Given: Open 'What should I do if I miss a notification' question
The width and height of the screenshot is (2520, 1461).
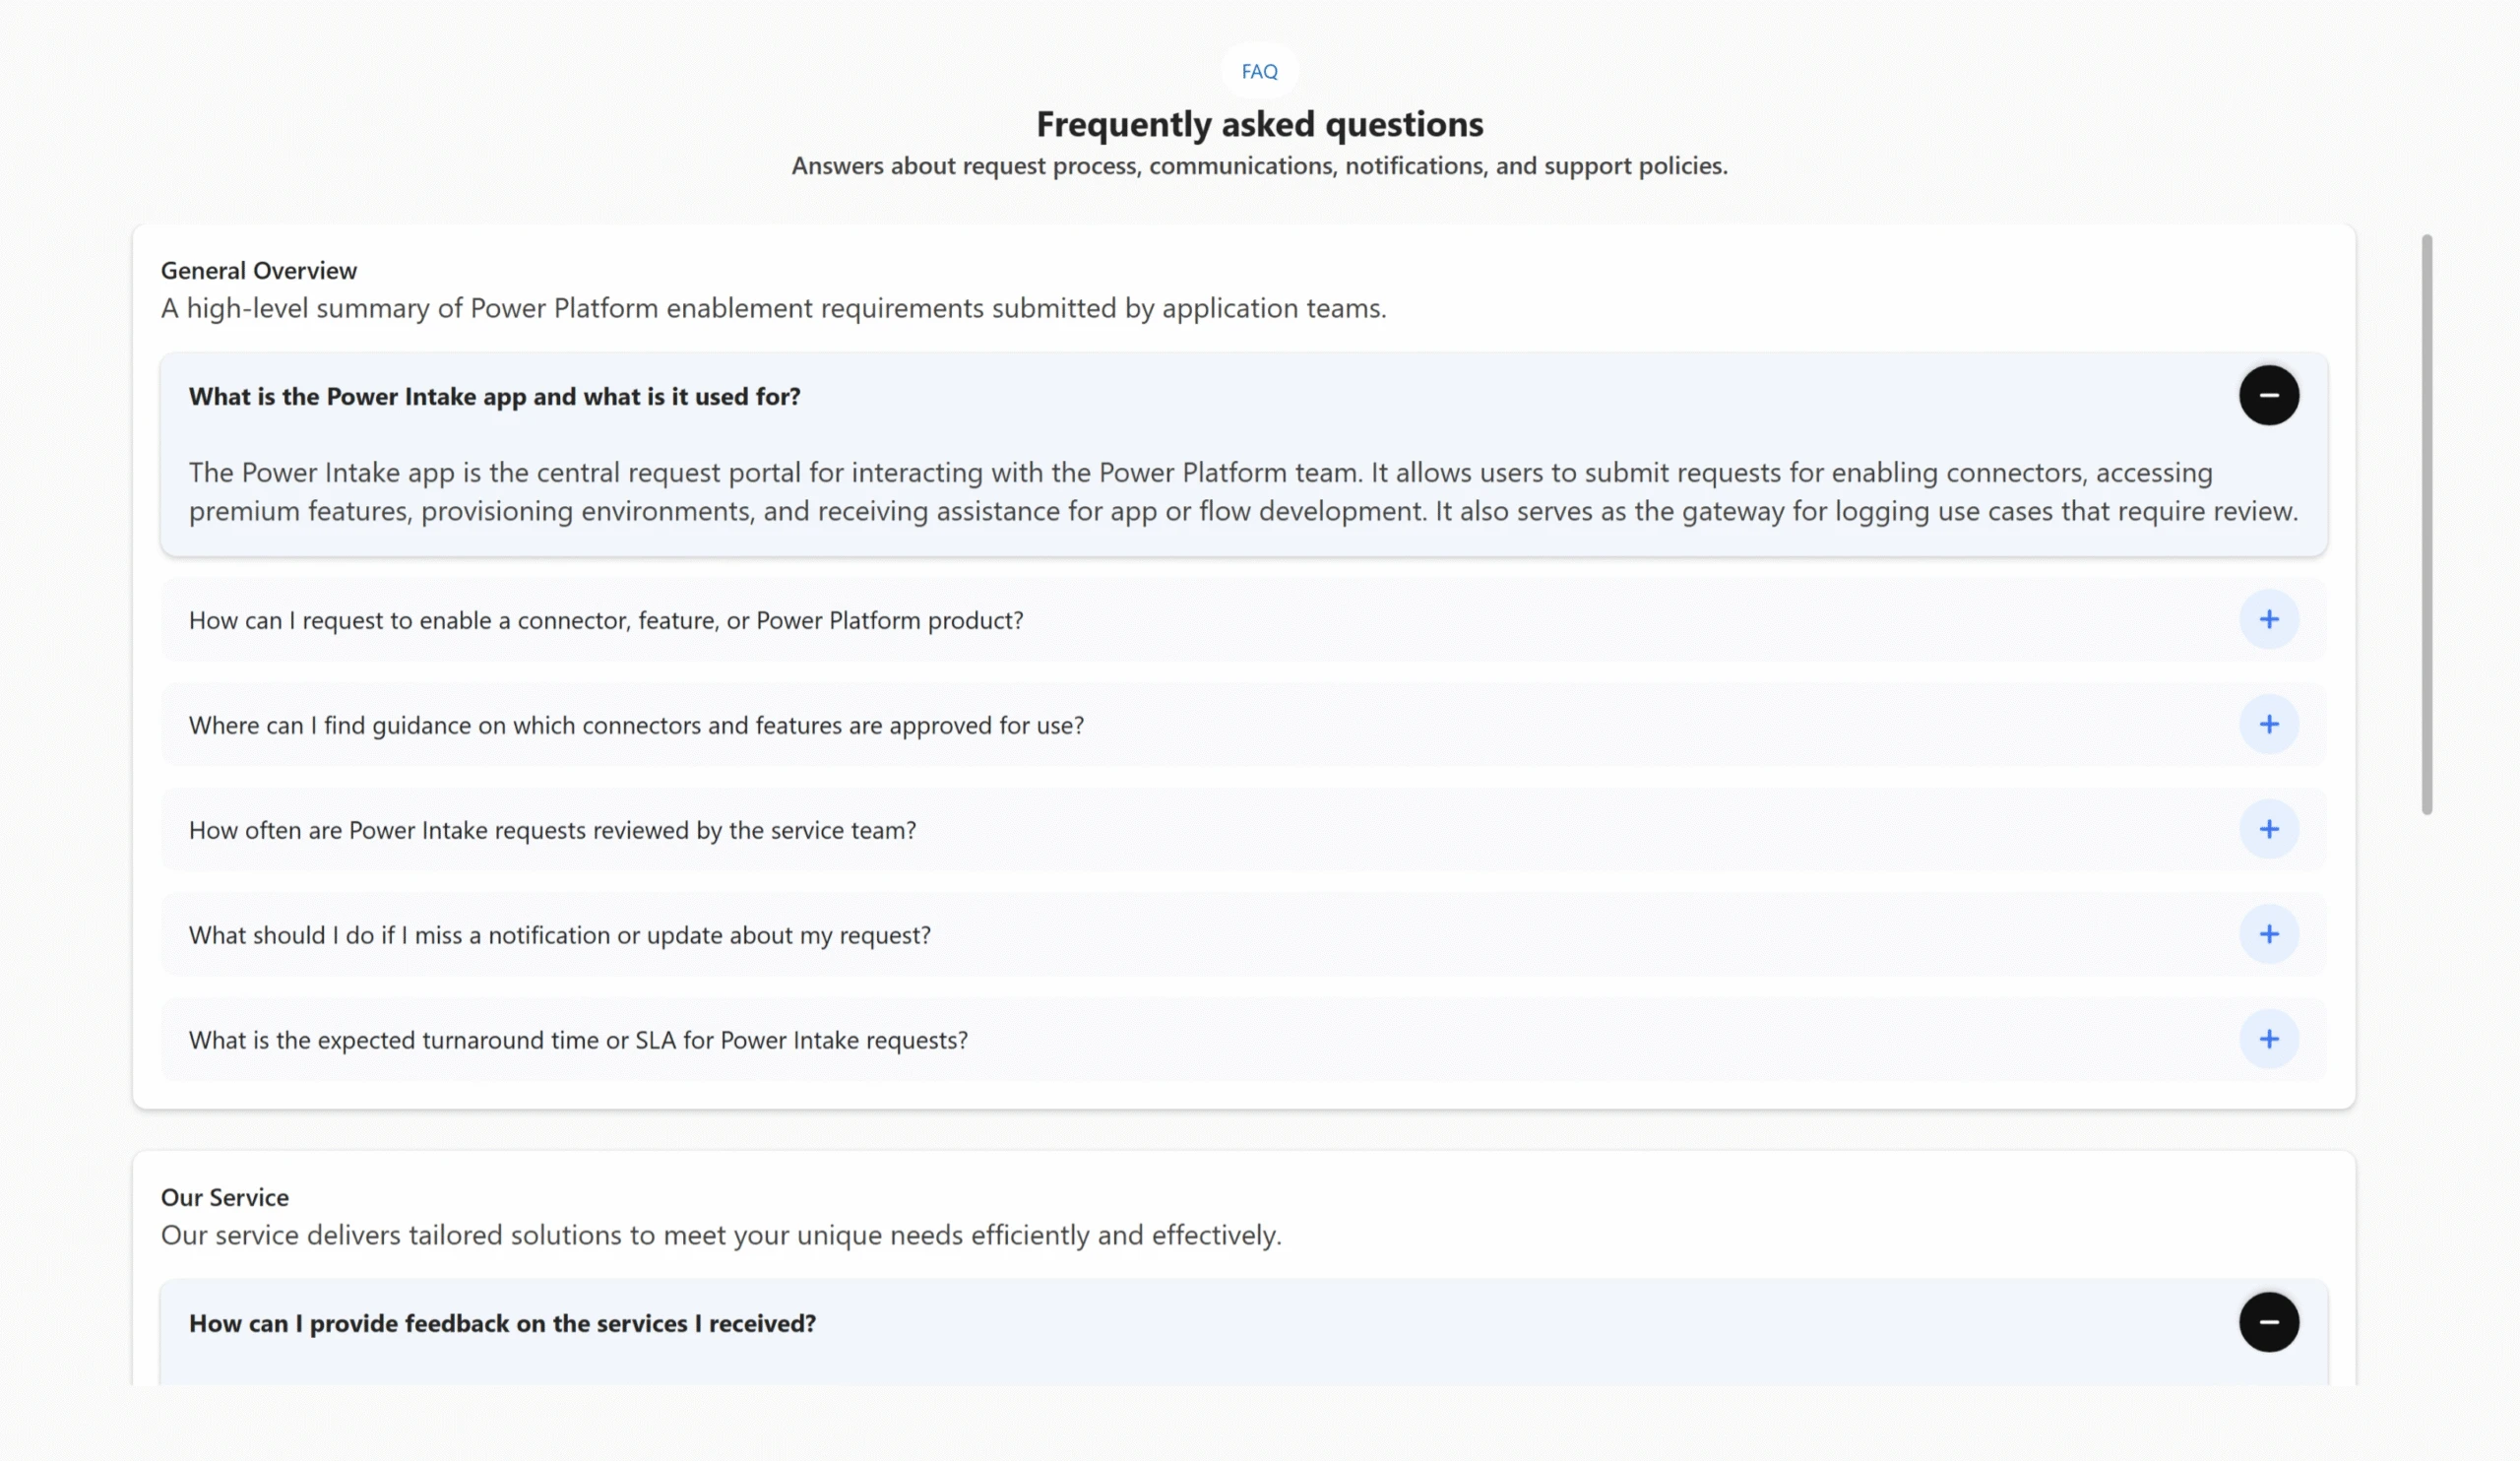Looking at the screenshot, I should (559, 936).
